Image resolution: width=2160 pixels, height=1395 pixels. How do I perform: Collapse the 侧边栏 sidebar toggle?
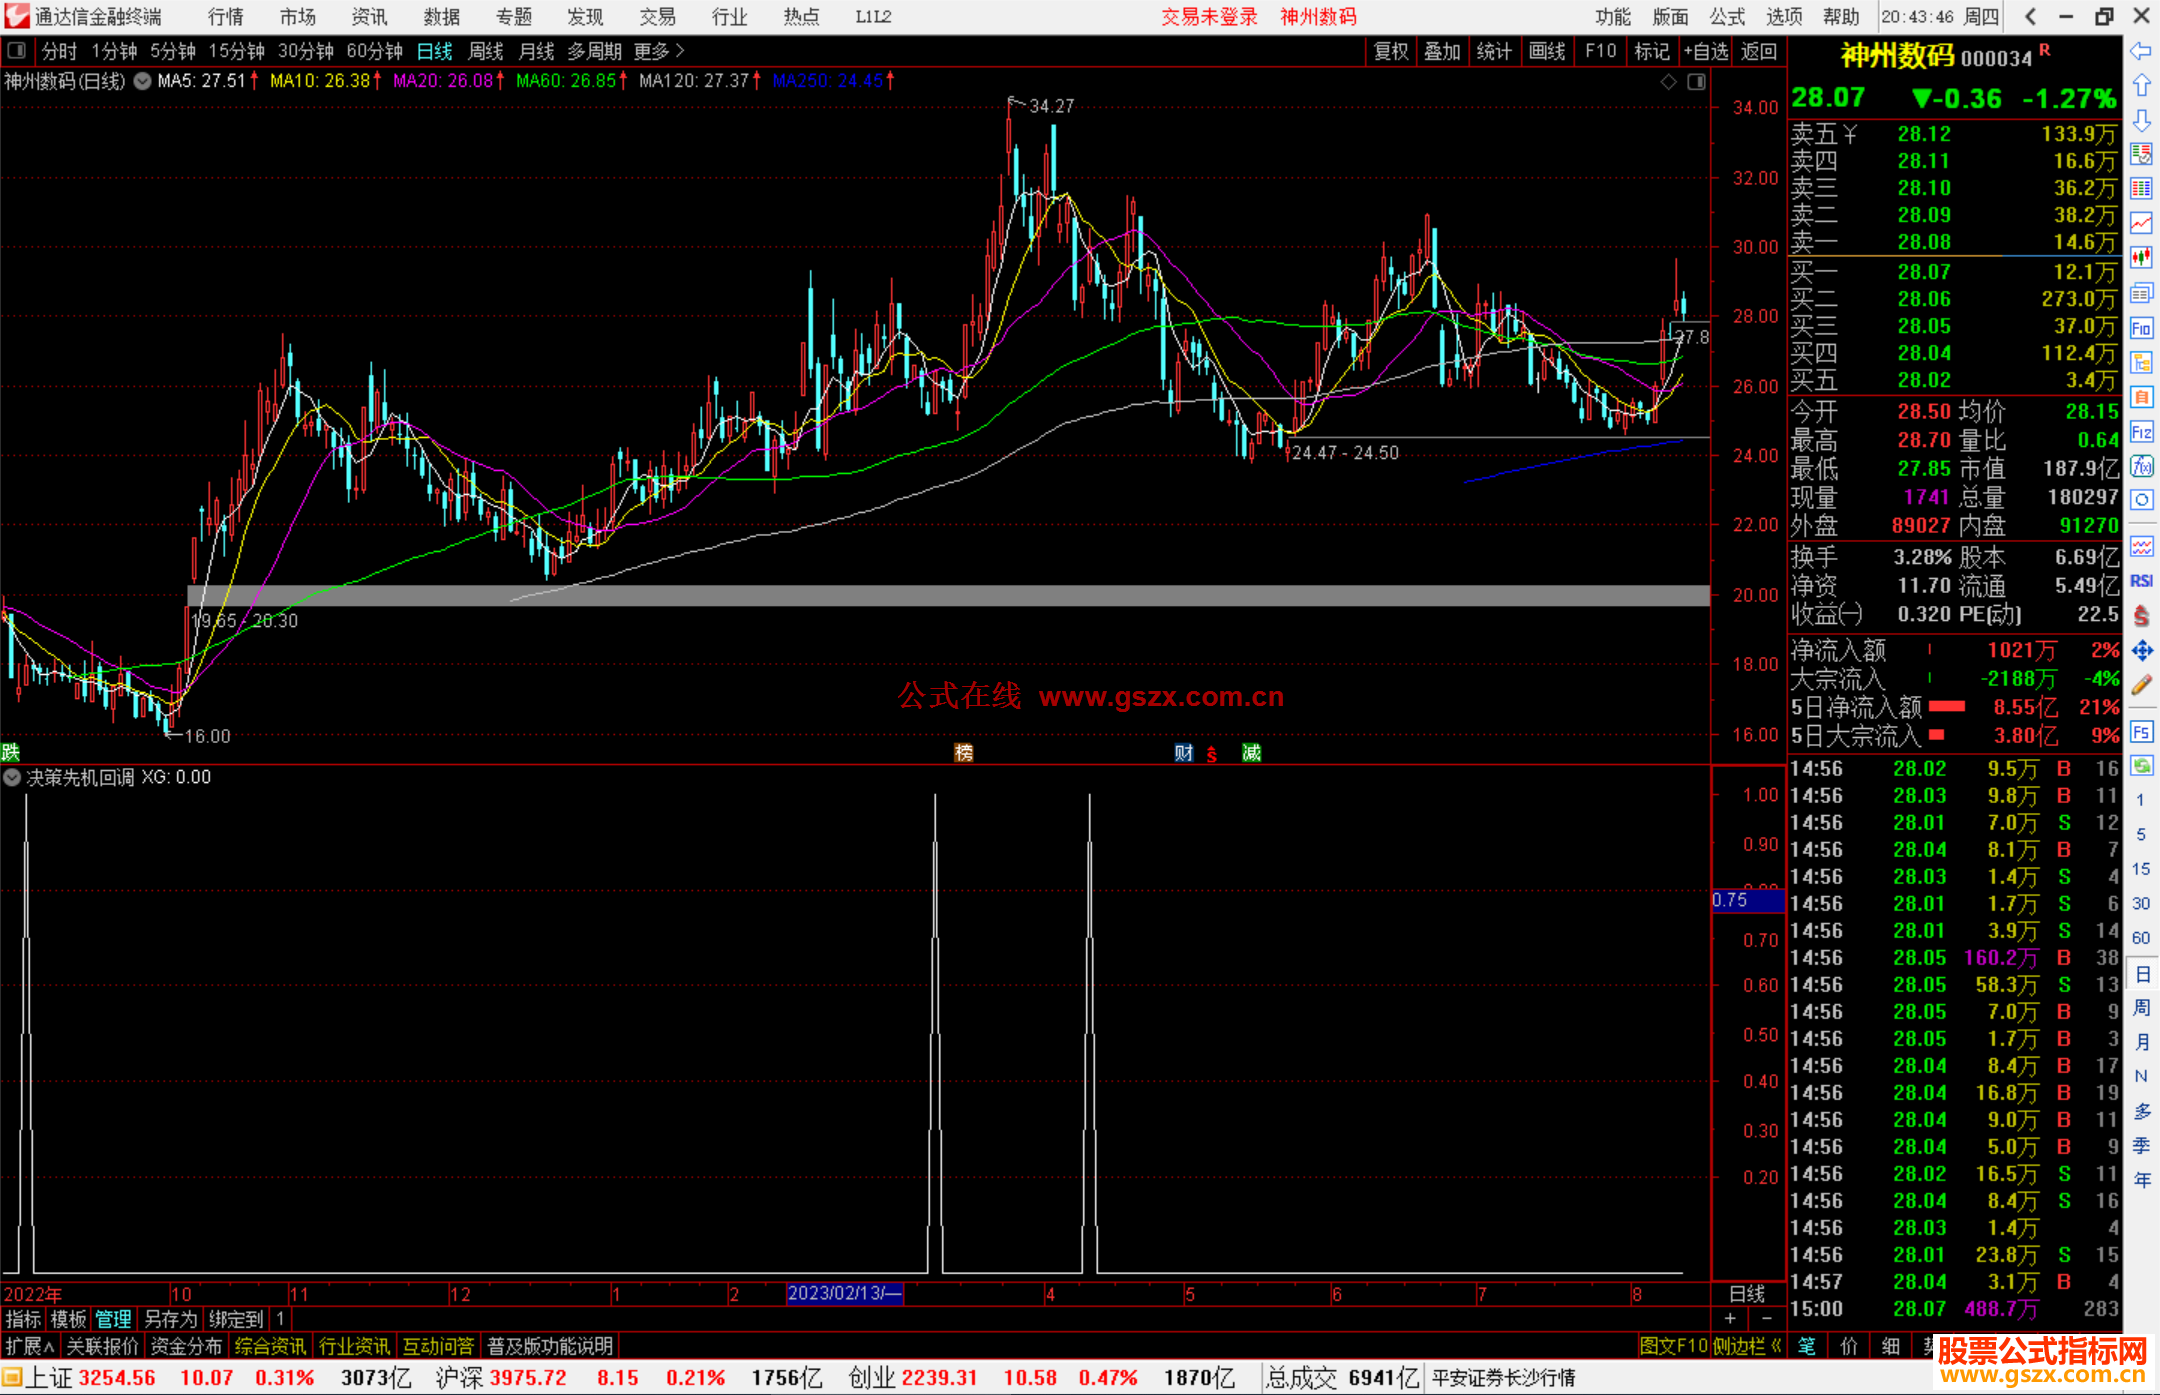[x=1747, y=1346]
